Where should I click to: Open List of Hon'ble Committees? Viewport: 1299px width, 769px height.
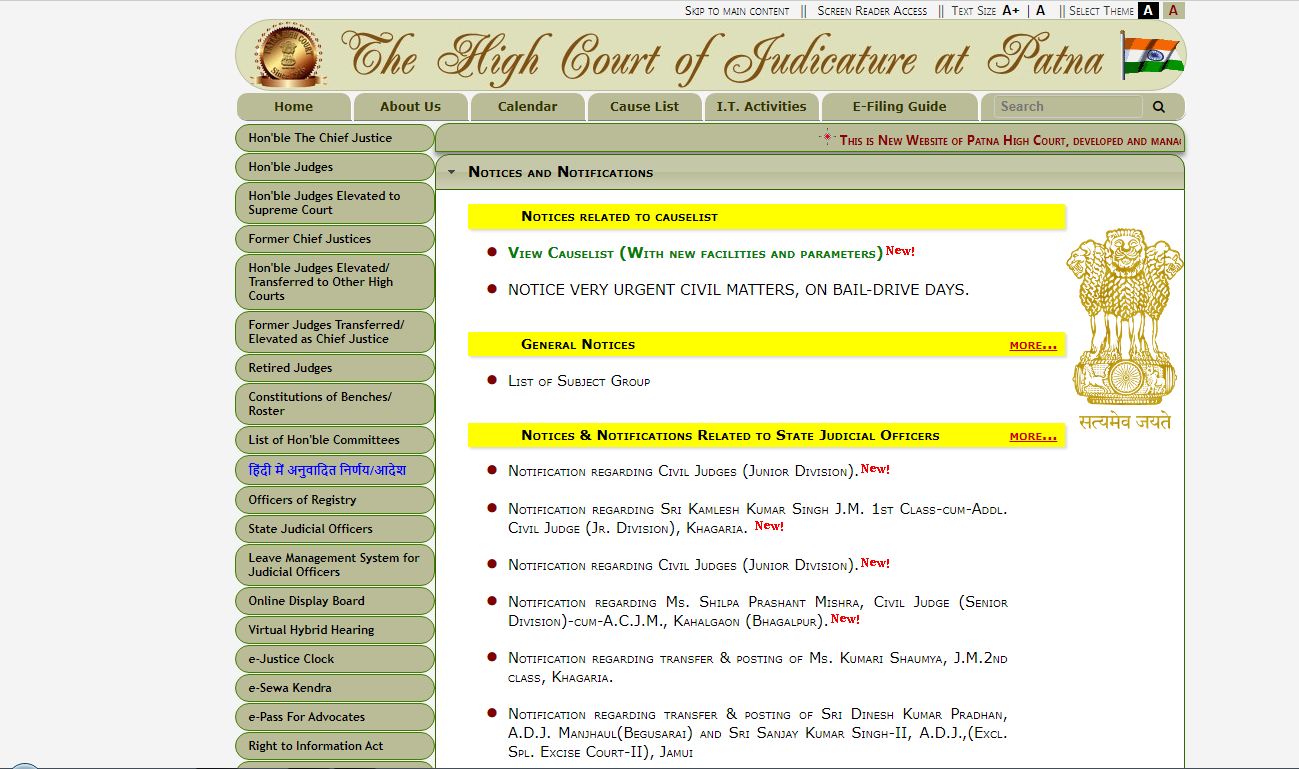335,440
